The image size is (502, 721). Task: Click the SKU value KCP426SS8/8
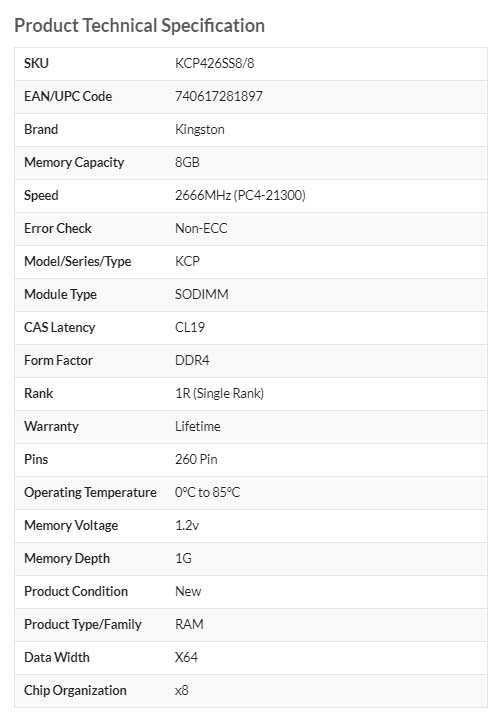(214, 63)
